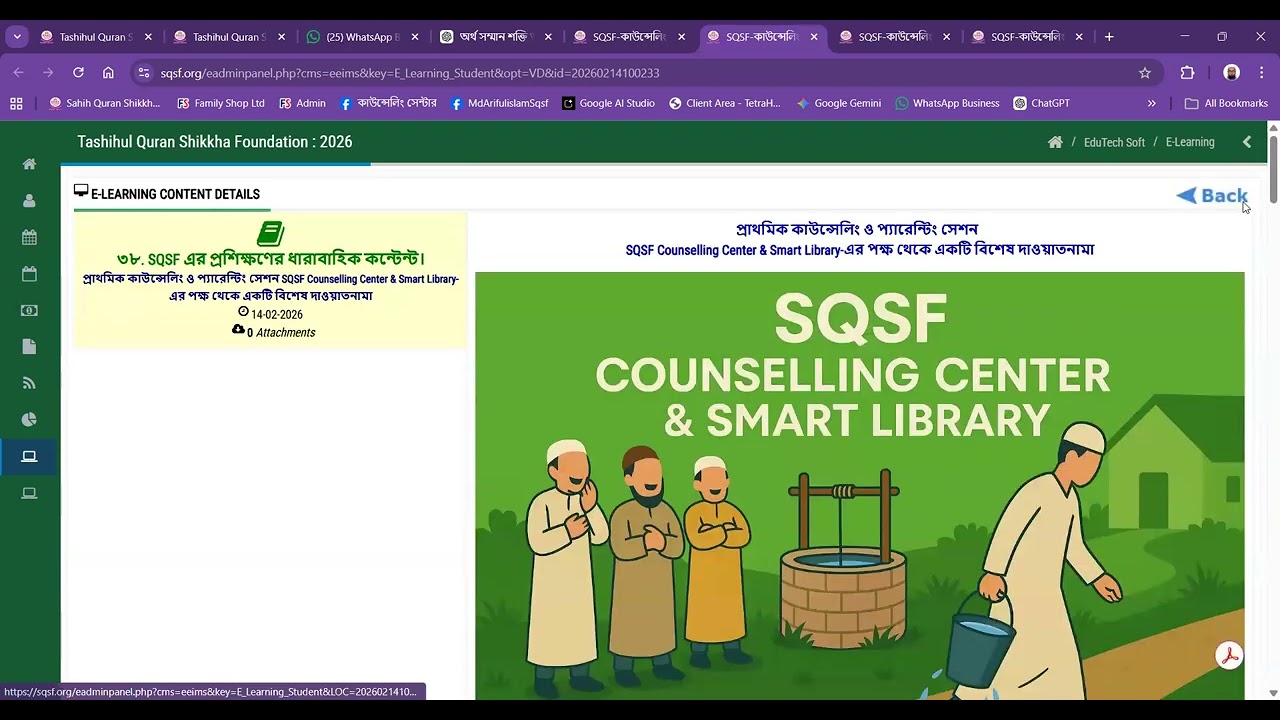Open the pie chart sidebar icon
1280x720 pixels.
coord(29,420)
